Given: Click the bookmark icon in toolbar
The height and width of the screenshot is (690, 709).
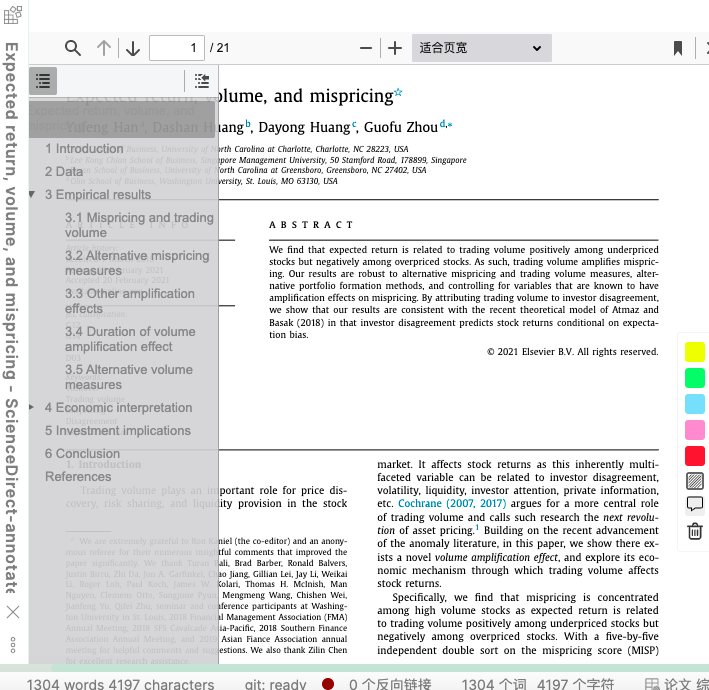Looking at the screenshot, I should pyautogui.click(x=677, y=48).
